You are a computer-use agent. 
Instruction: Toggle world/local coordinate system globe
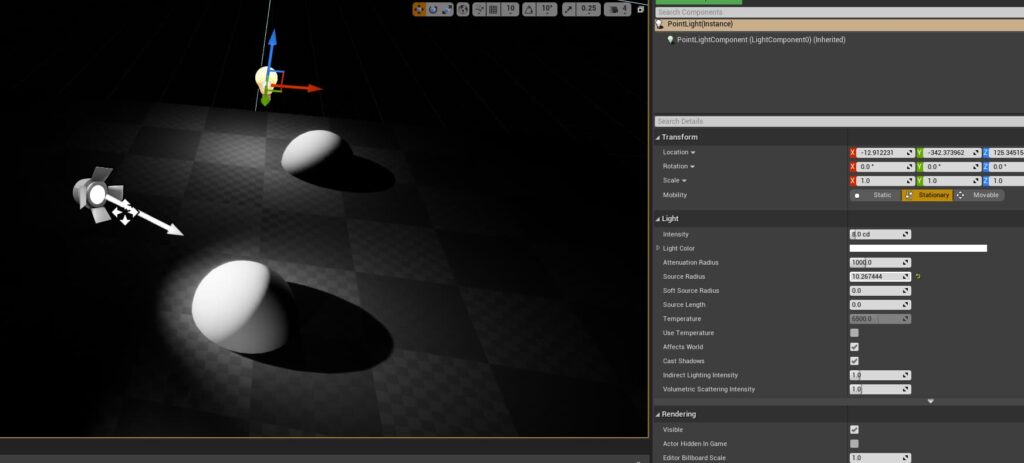tap(463, 9)
